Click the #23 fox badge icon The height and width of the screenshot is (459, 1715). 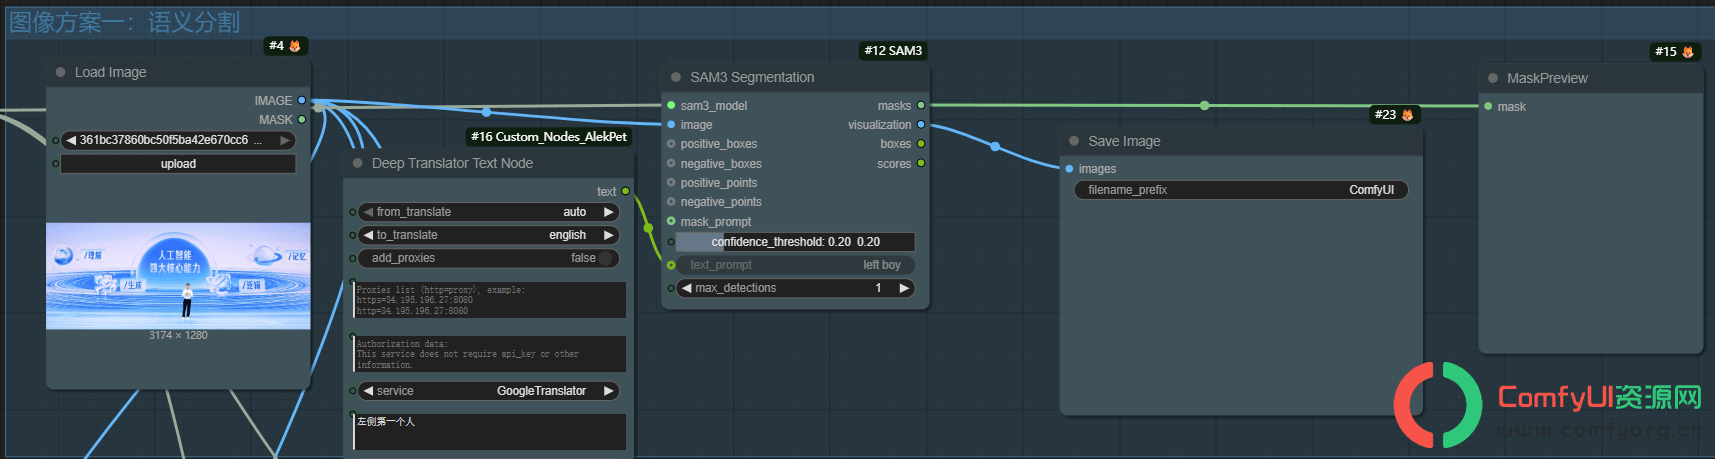(x=1407, y=115)
